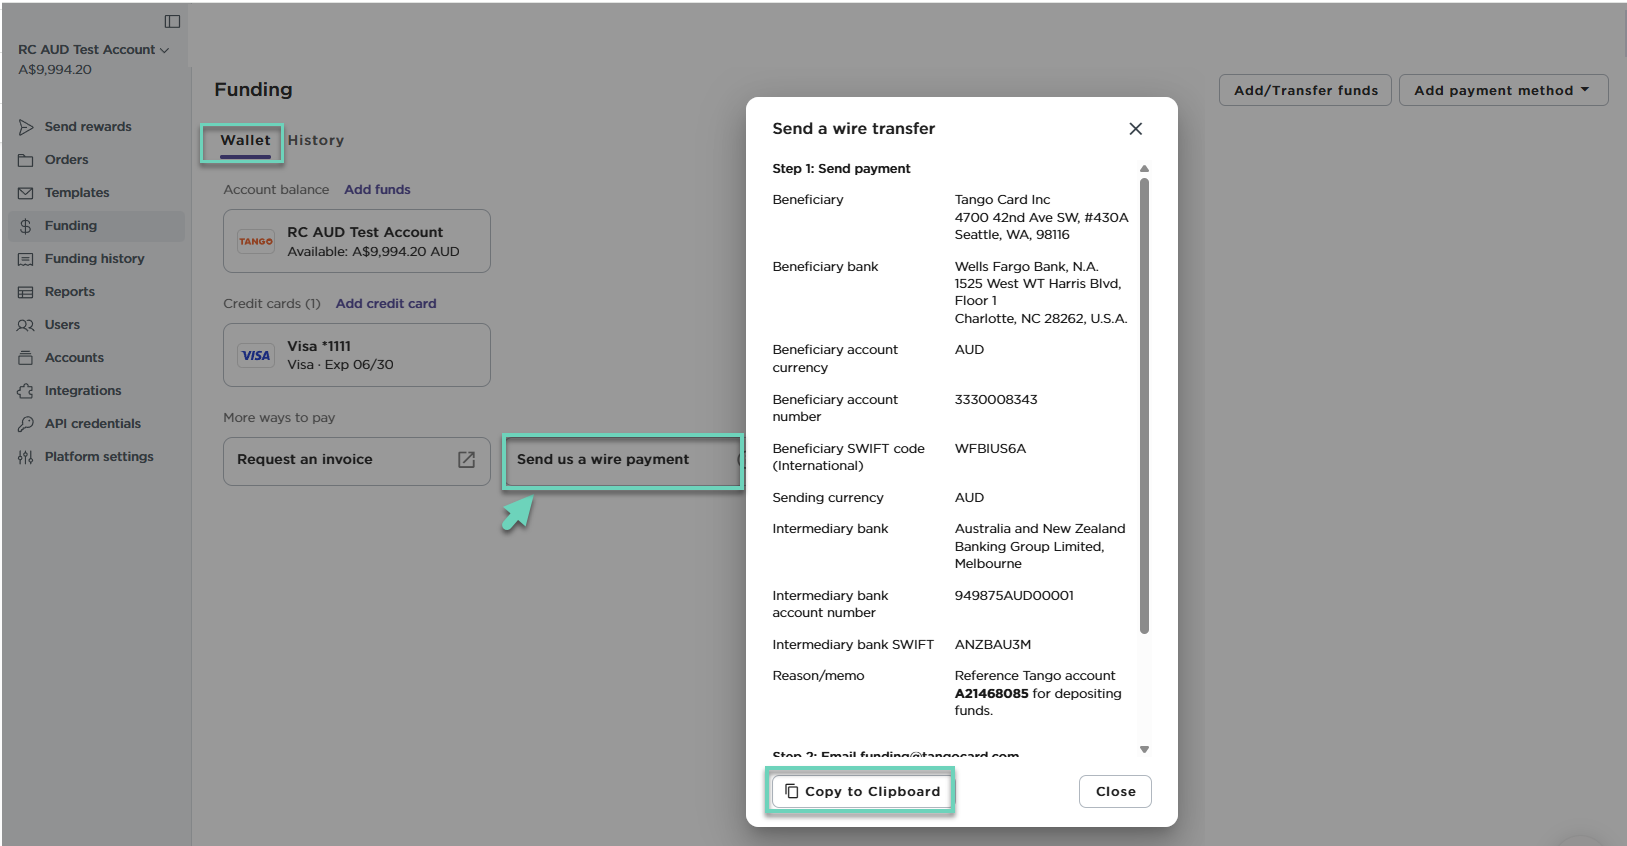Click the Add funds link
1627x846 pixels.
[x=377, y=190]
